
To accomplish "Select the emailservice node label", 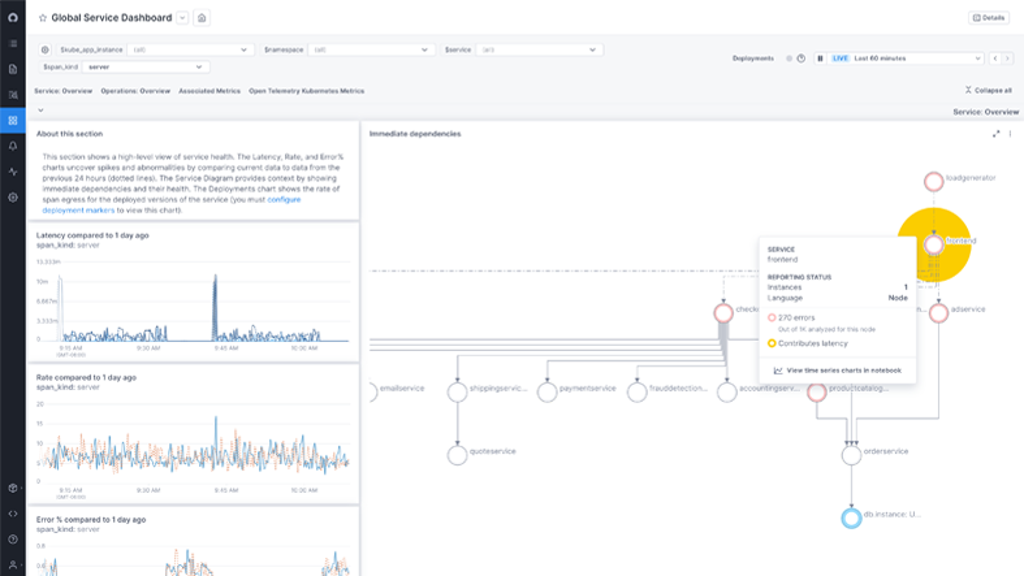I will click(402, 389).
